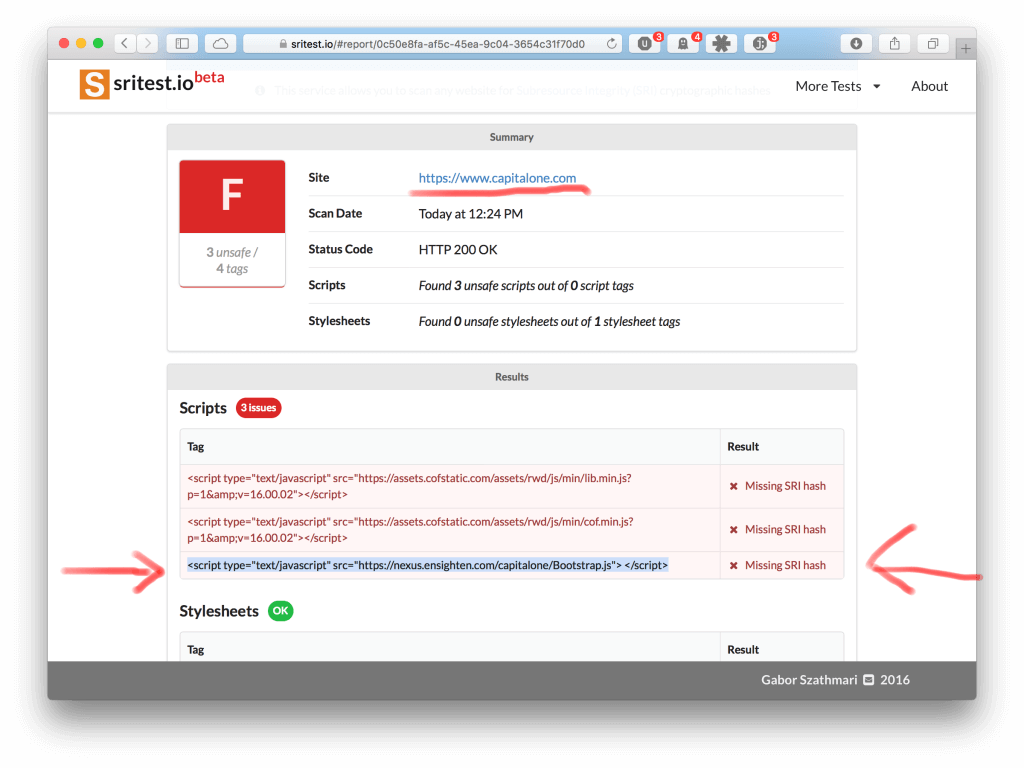Screen dimensions: 1024x768
Task: Click the red F grade badge
Action: pyautogui.click(x=232, y=196)
